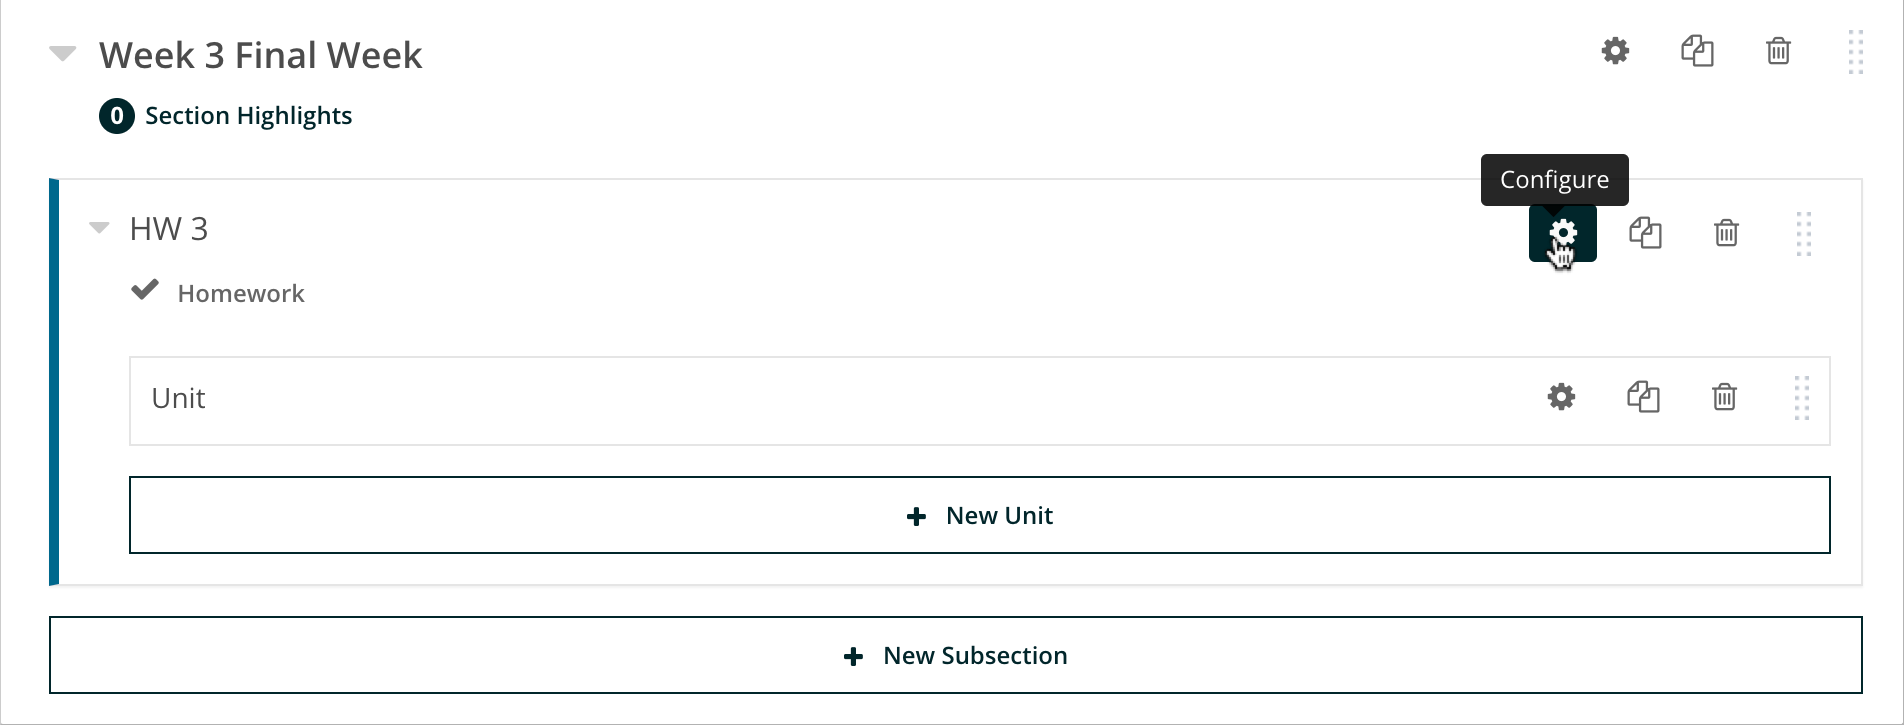Add a New Subsection
The height and width of the screenshot is (725, 1904).
pyautogui.click(x=955, y=655)
